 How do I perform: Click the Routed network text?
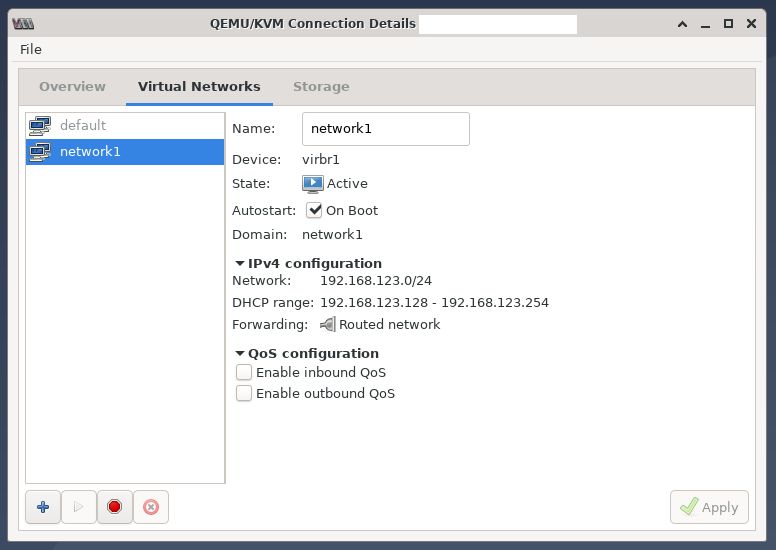(x=389, y=325)
